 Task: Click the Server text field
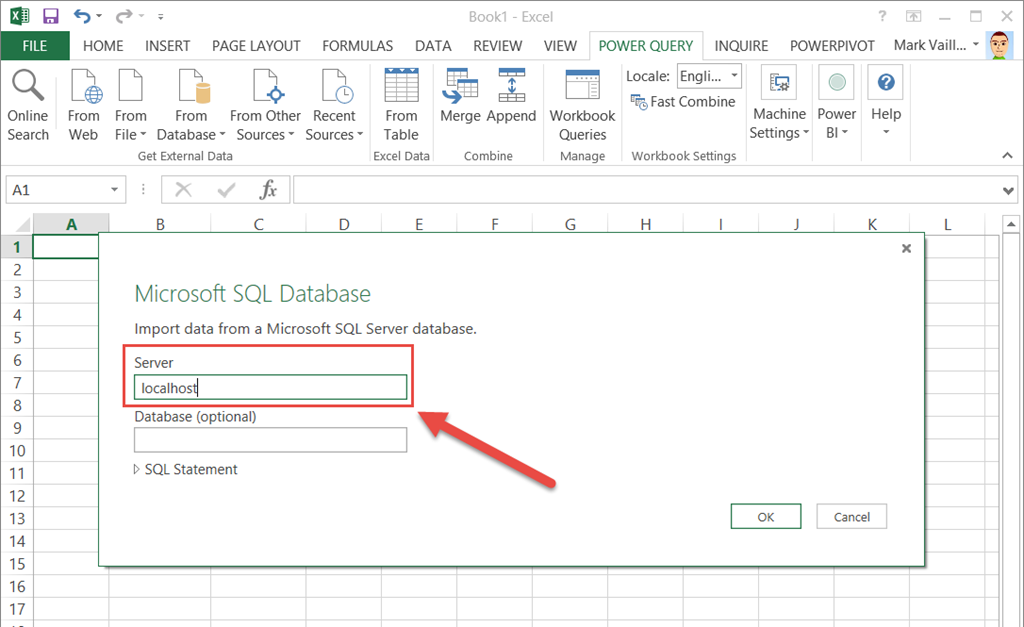[x=270, y=387]
